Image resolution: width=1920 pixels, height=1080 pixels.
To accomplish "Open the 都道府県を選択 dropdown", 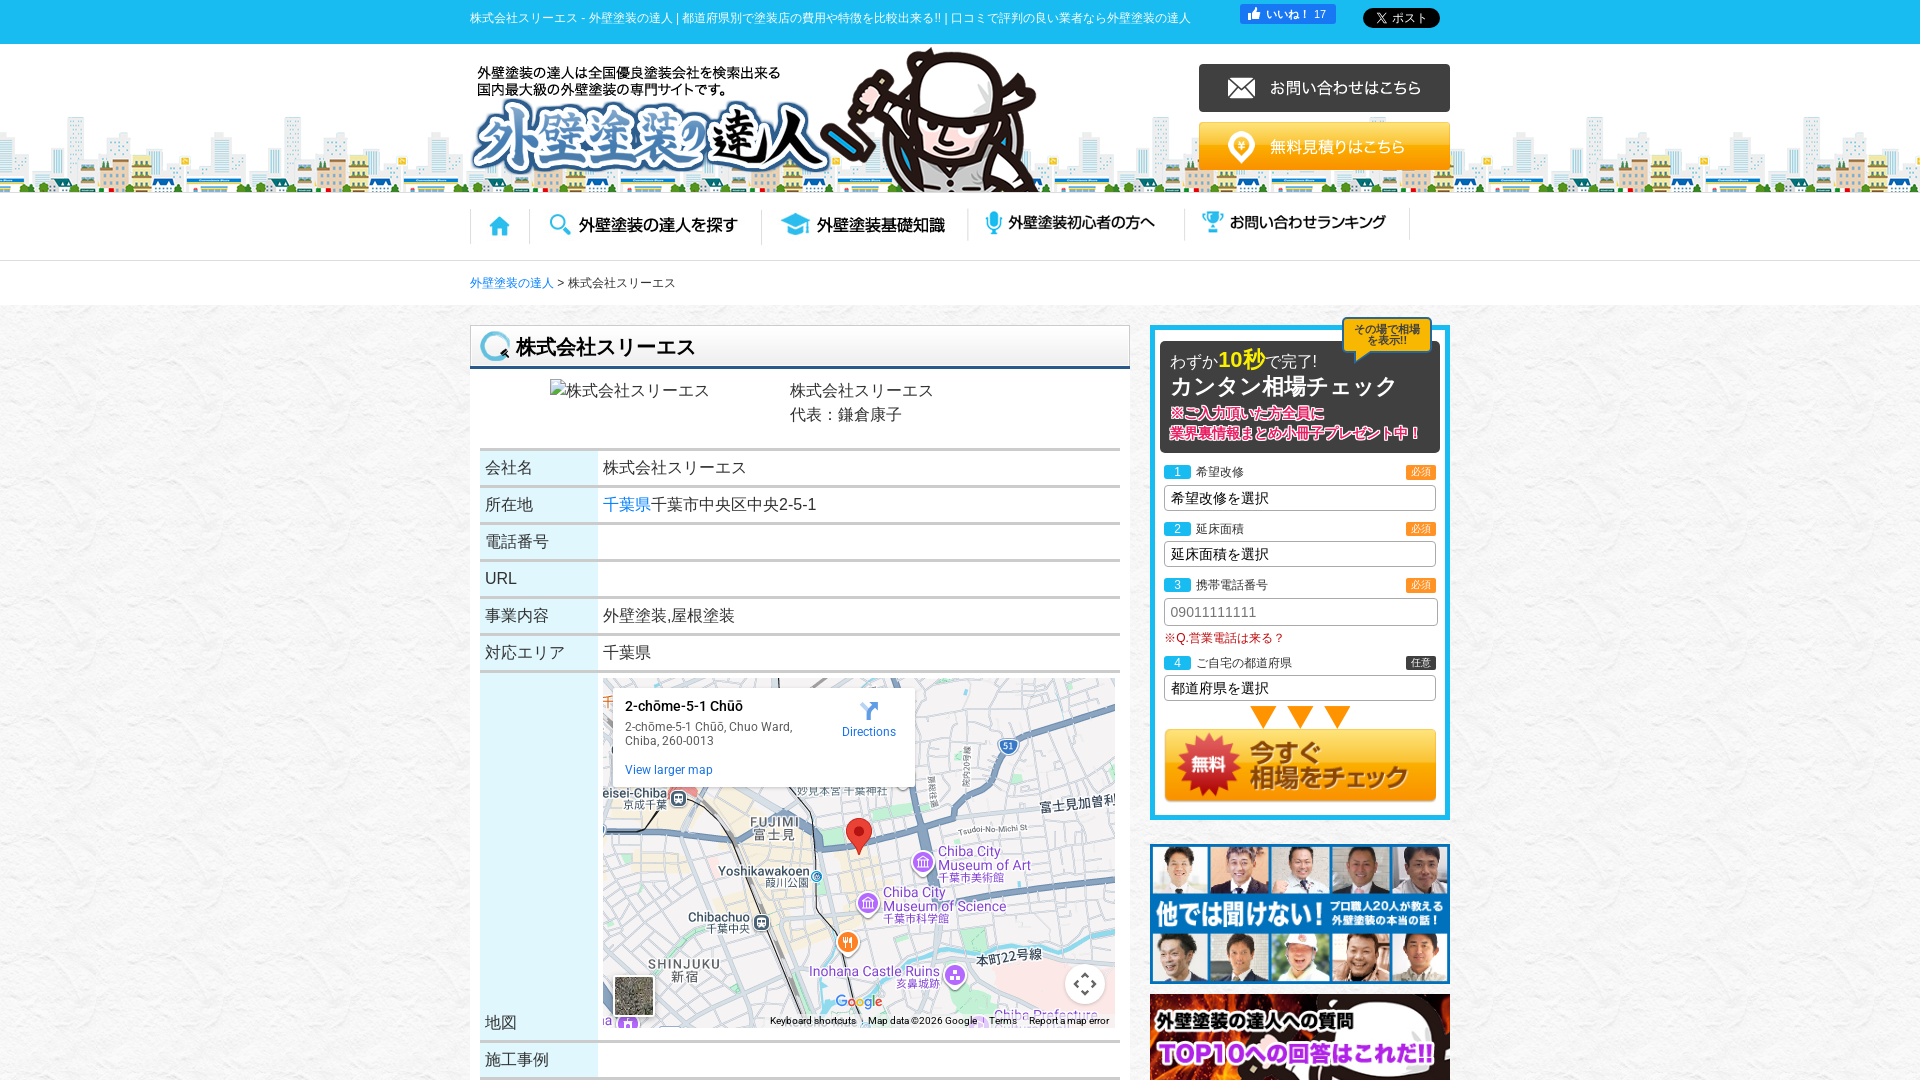I will click(1299, 688).
